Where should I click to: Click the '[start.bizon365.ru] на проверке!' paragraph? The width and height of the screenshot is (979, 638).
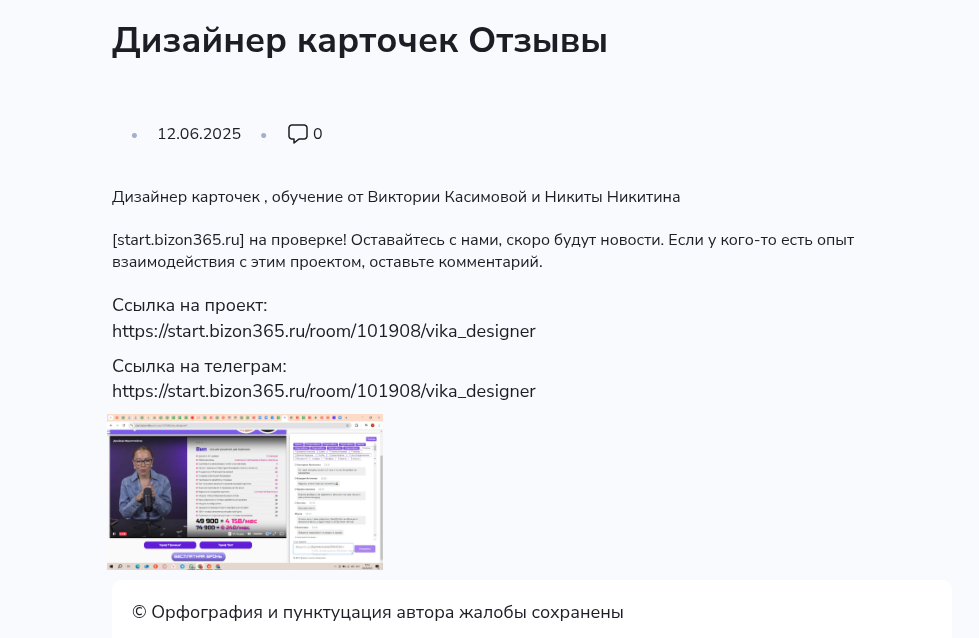tap(483, 251)
